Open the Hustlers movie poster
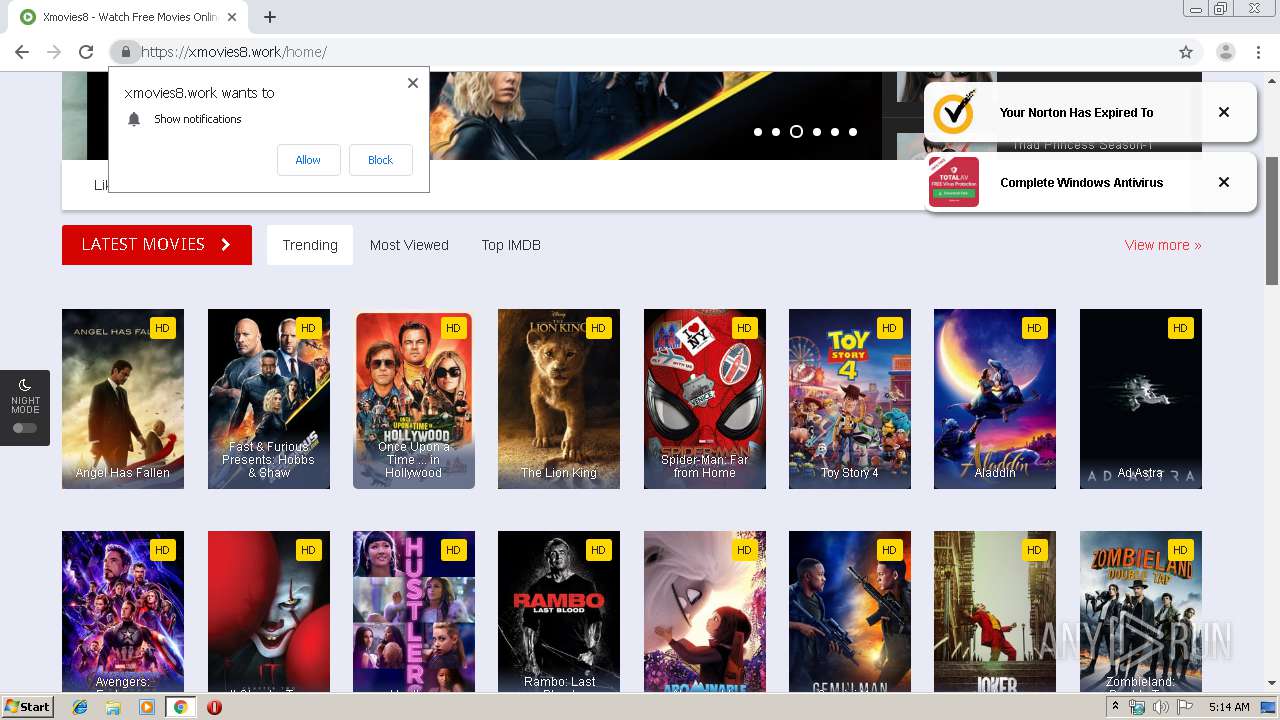Screen dimensions: 1280x720 click(414, 611)
